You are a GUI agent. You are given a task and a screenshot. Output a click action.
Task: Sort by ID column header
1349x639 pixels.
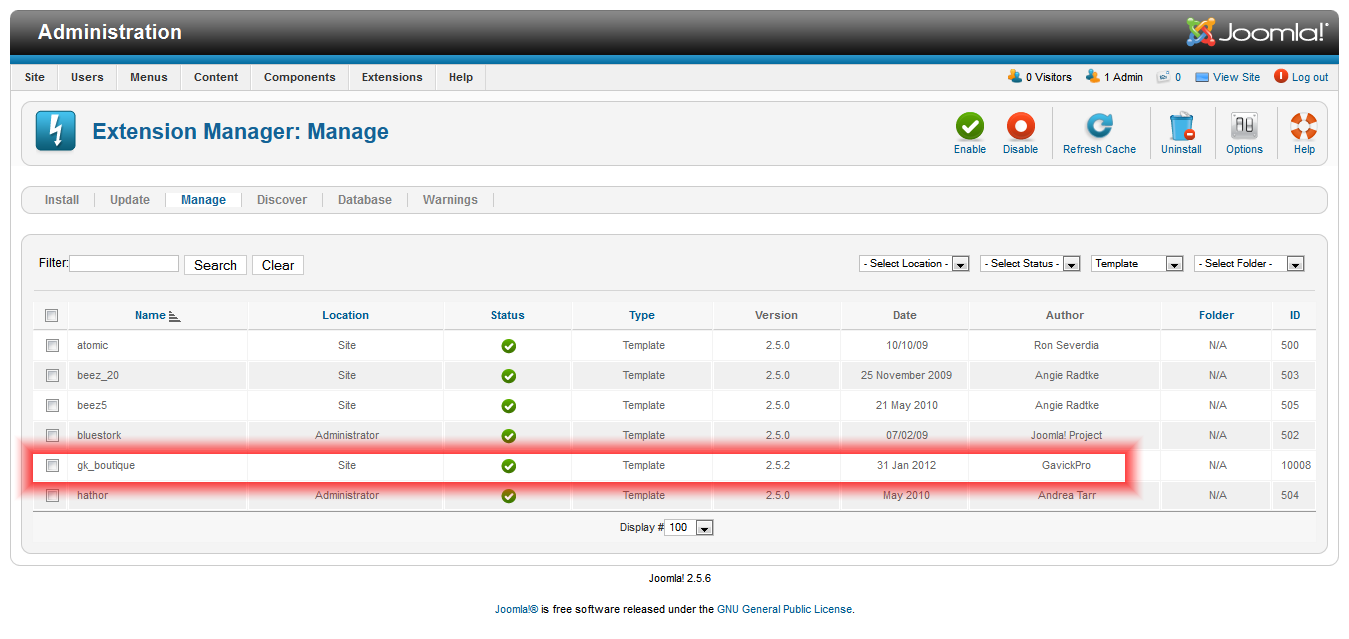[1295, 315]
